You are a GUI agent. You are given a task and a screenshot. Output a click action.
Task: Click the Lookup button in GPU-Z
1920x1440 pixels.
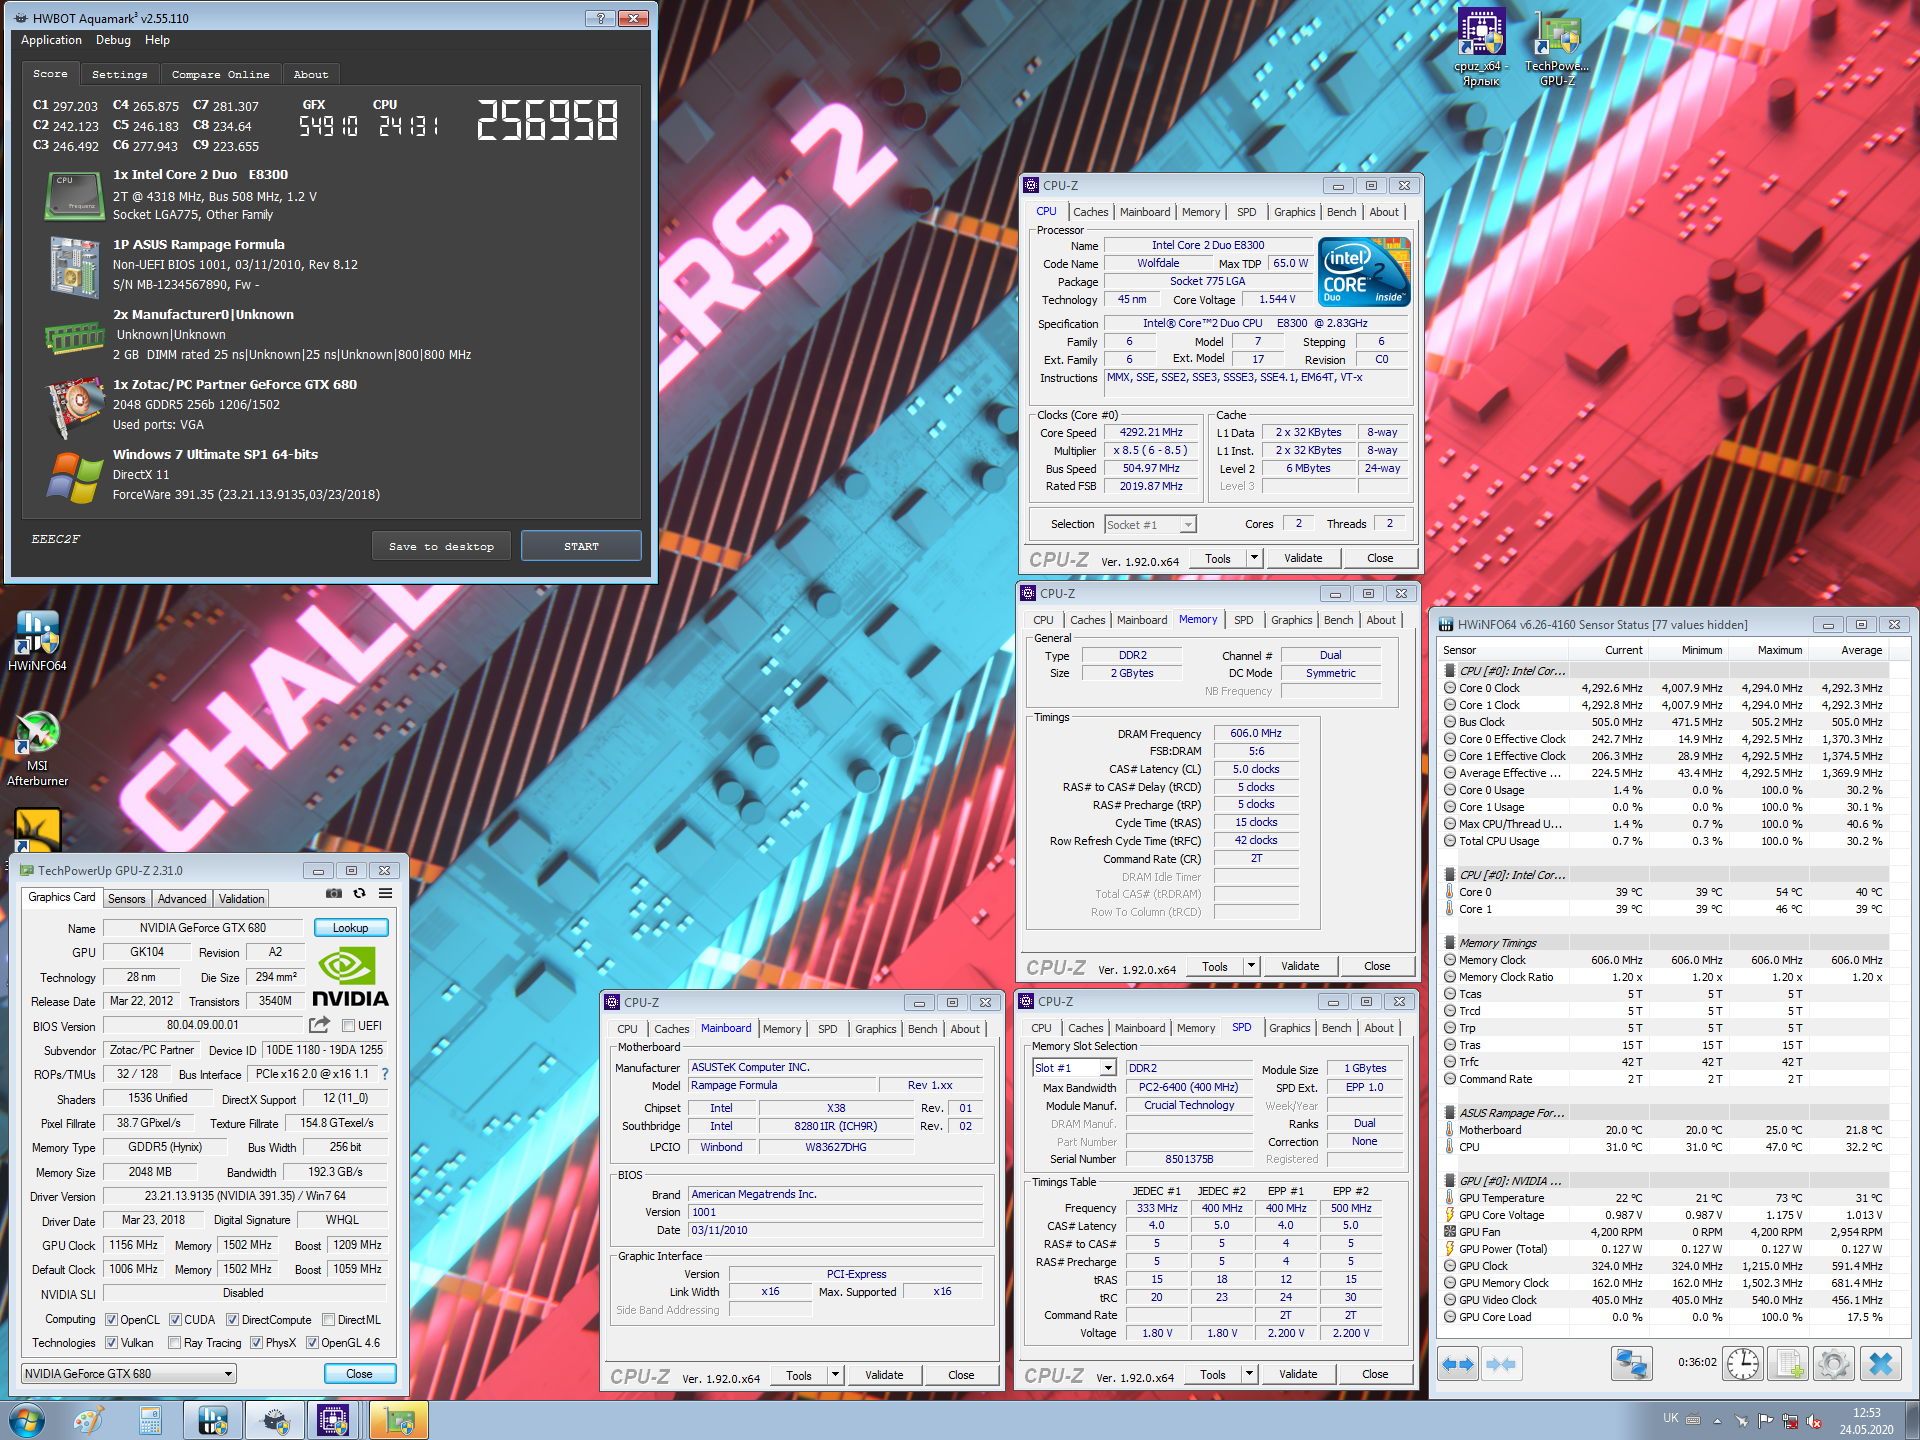pyautogui.click(x=351, y=928)
